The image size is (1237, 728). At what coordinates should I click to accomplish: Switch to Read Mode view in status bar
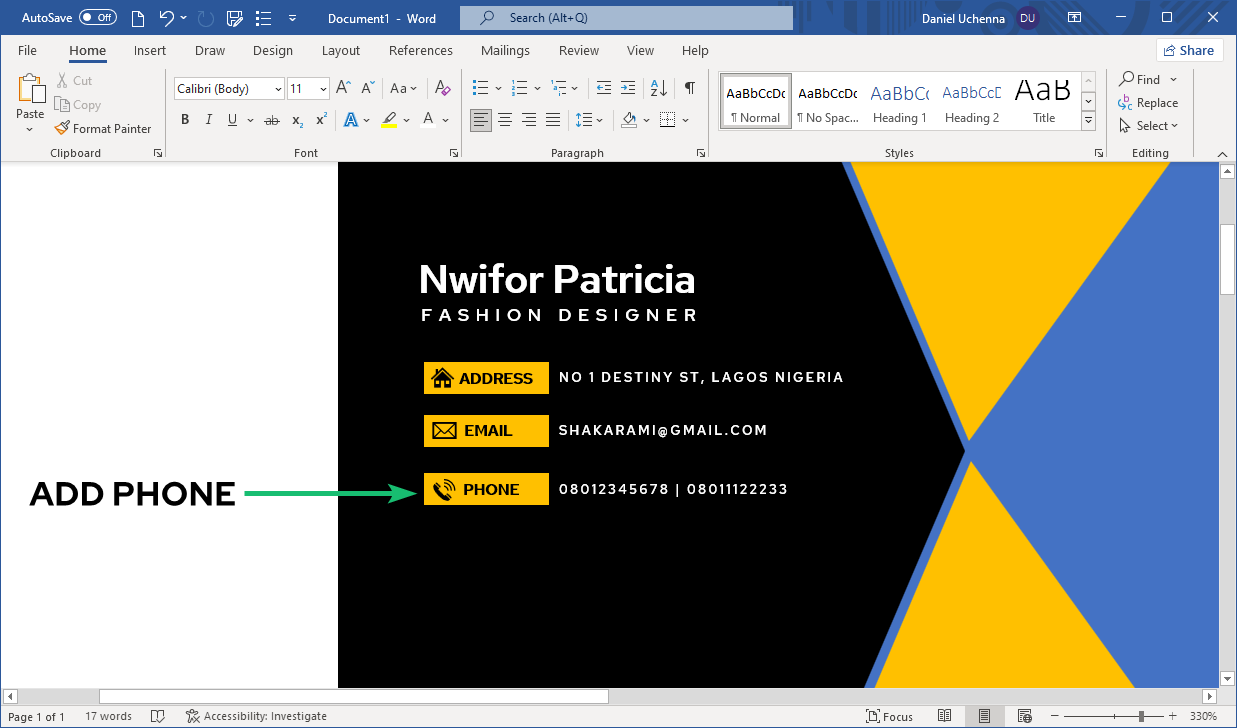click(945, 716)
